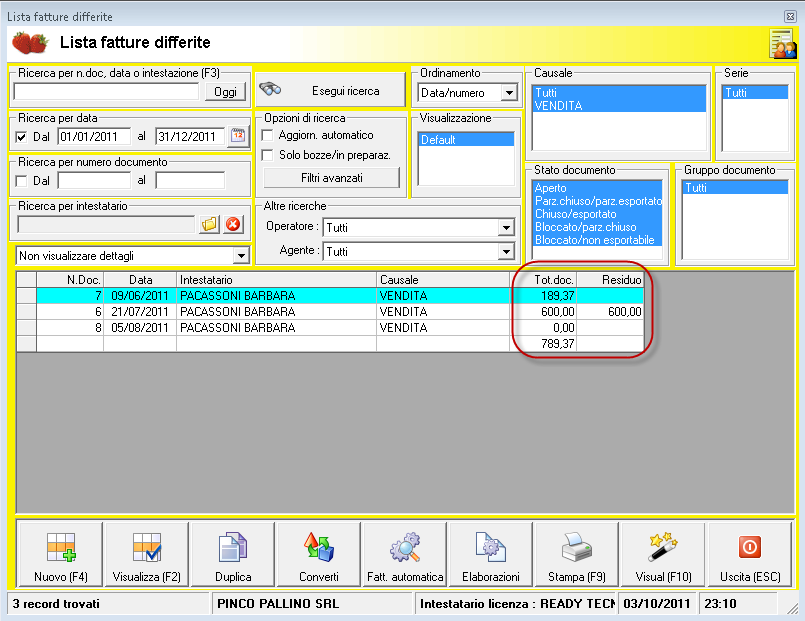Image resolution: width=805 pixels, height=621 pixels.
Task: Click the Esegui ricerca button
Action: tap(328, 91)
